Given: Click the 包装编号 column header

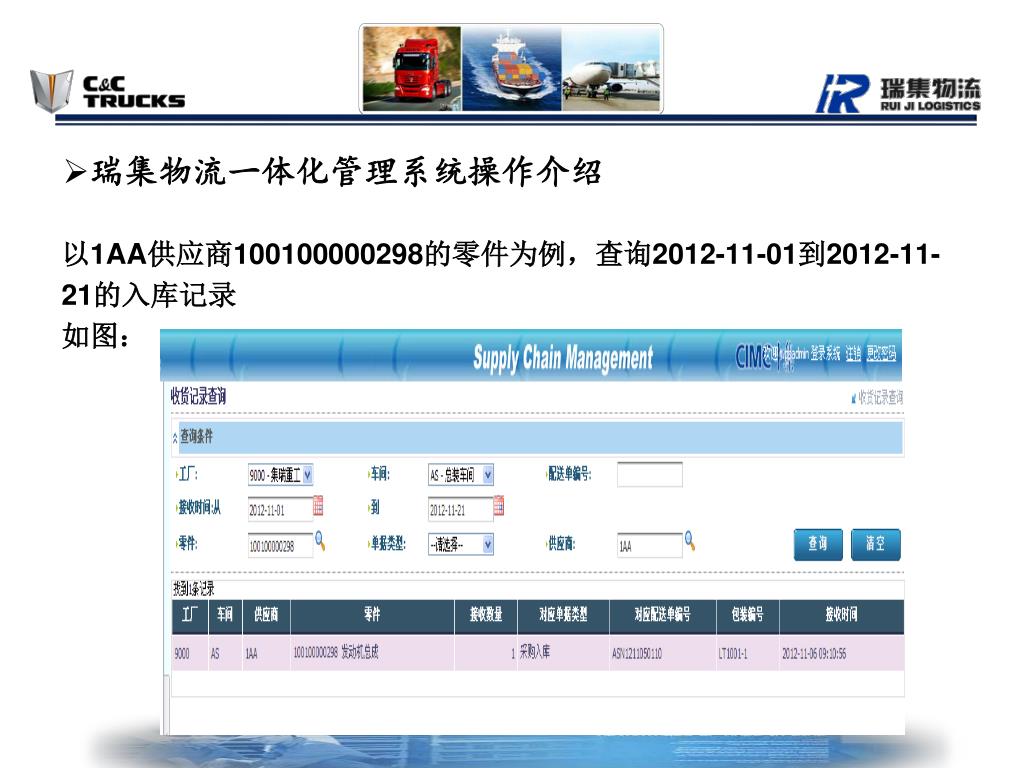Looking at the screenshot, I should coord(748,616).
